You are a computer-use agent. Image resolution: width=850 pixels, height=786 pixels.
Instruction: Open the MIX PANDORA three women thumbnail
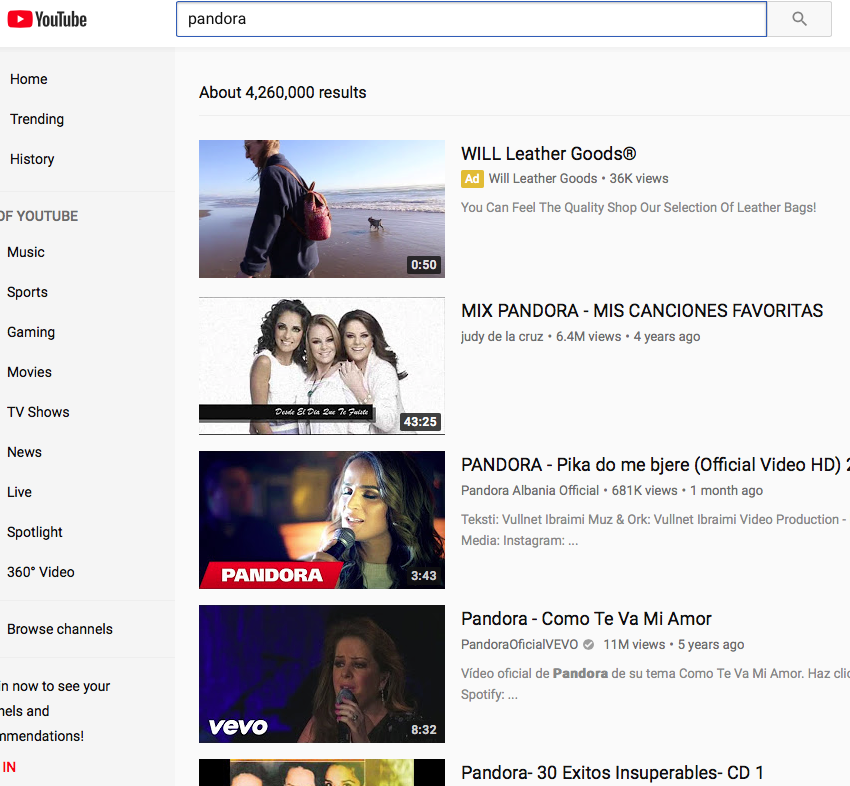pos(321,366)
